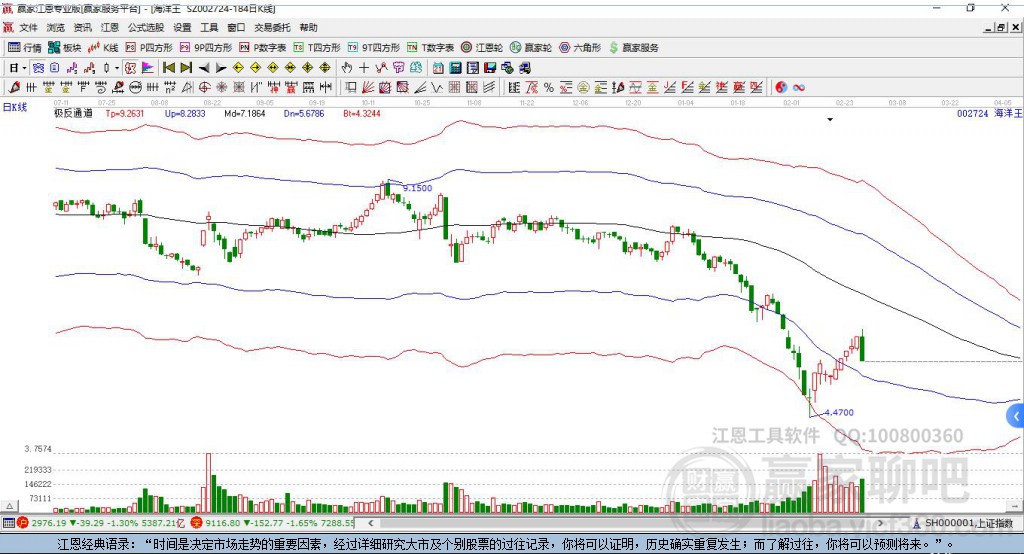Switch to K线 candlestick chart

[x=103, y=48]
